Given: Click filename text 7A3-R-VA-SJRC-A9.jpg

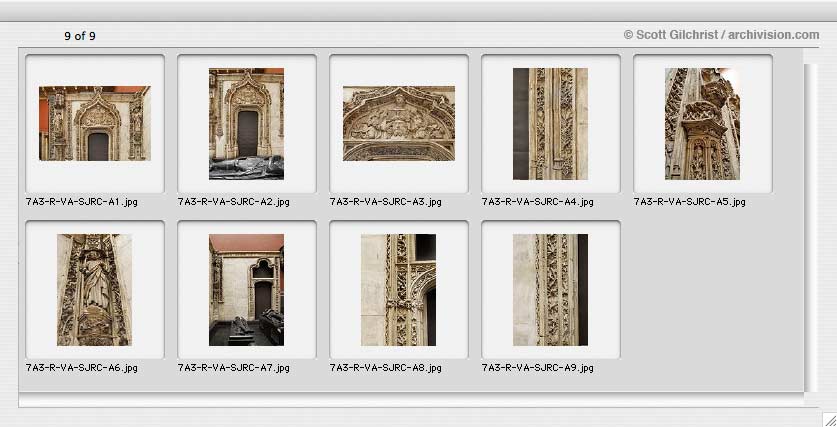Looking at the screenshot, I should (538, 368).
